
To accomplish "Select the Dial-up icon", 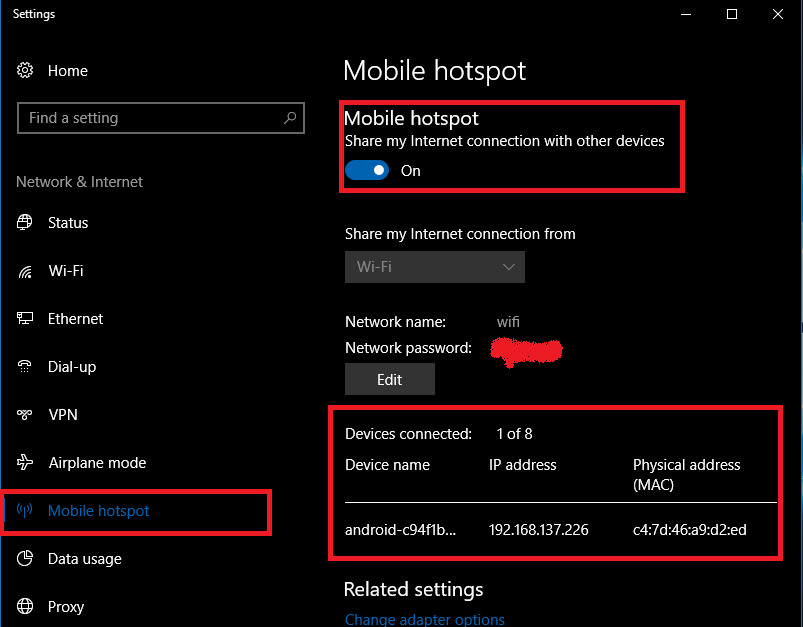I will point(24,366).
